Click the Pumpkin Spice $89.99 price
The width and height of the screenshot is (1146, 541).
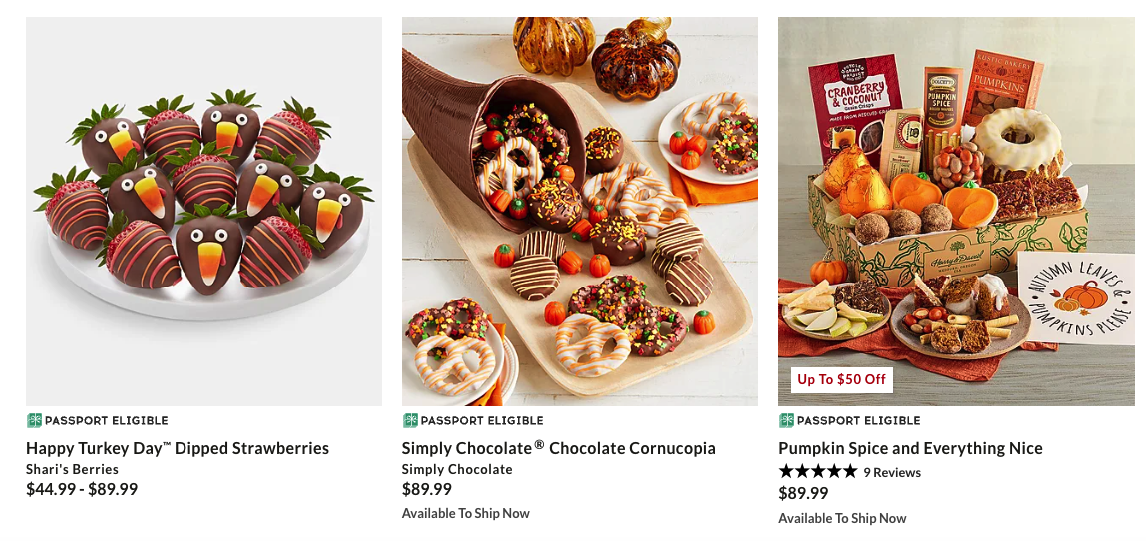tap(803, 493)
